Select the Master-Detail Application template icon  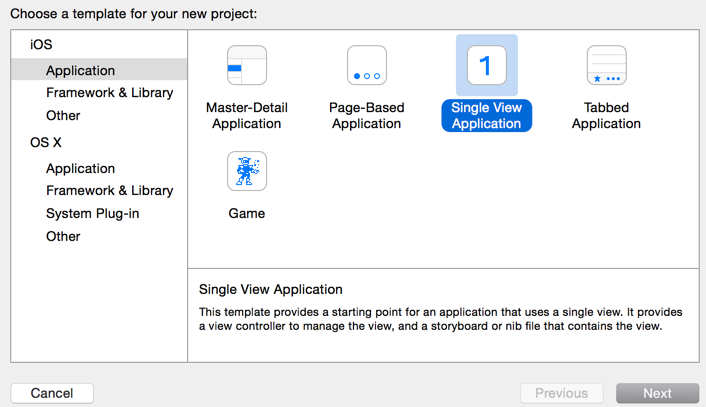(247, 66)
